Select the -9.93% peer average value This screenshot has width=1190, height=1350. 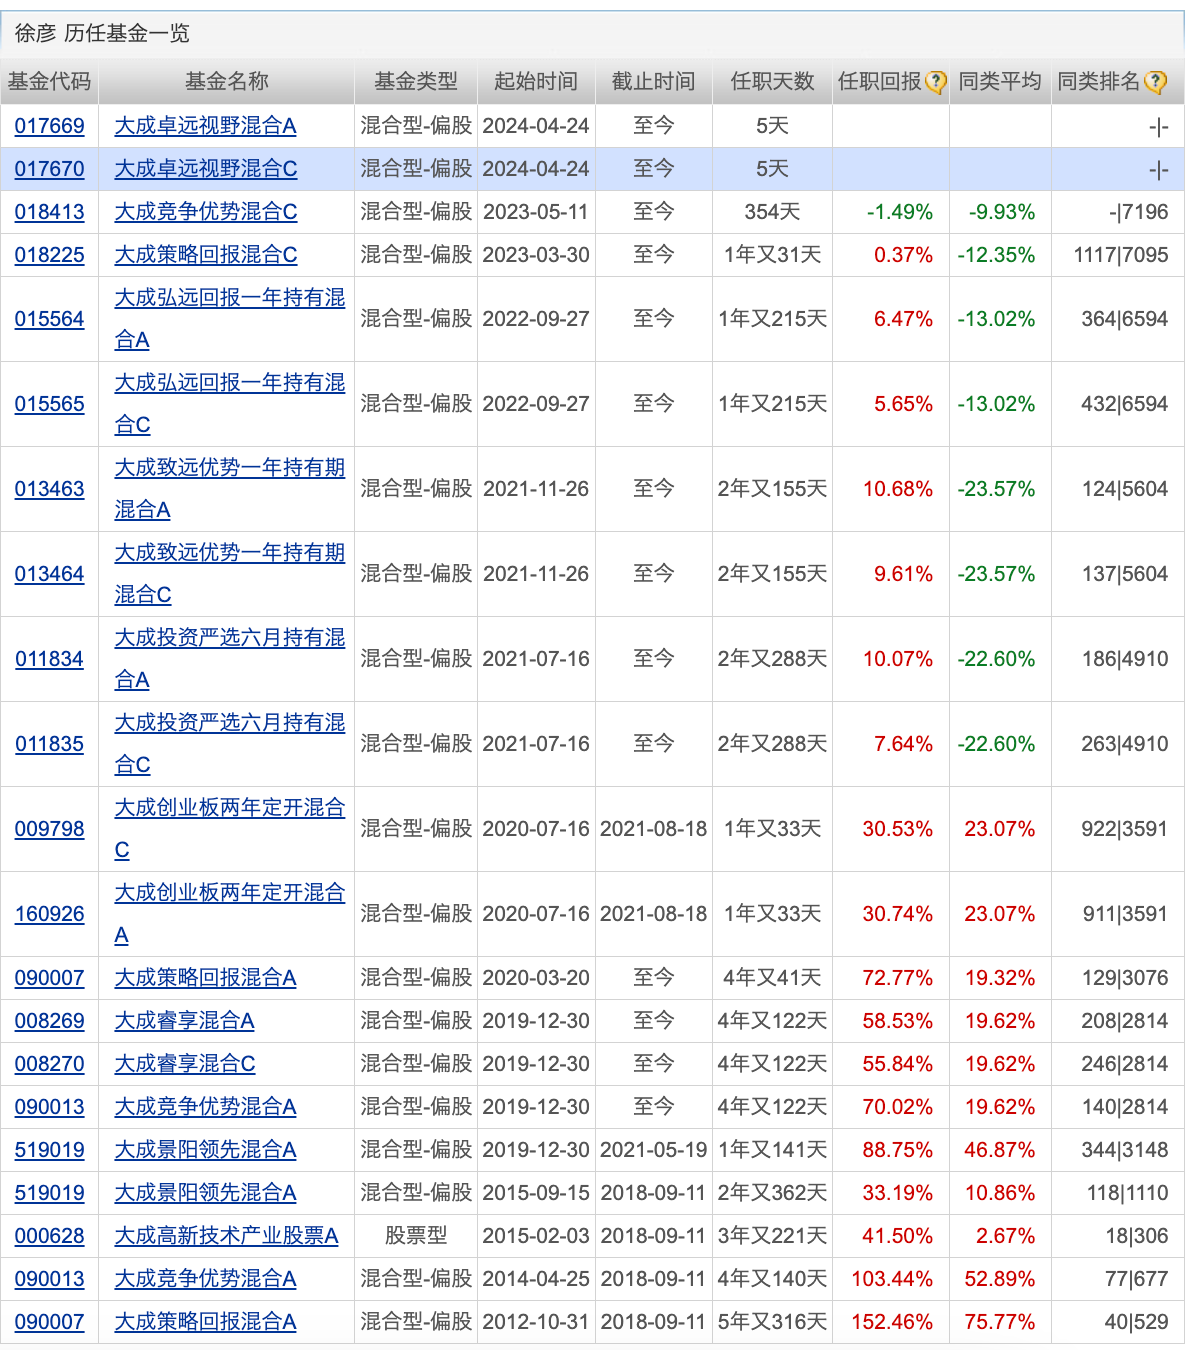pos(1002,212)
